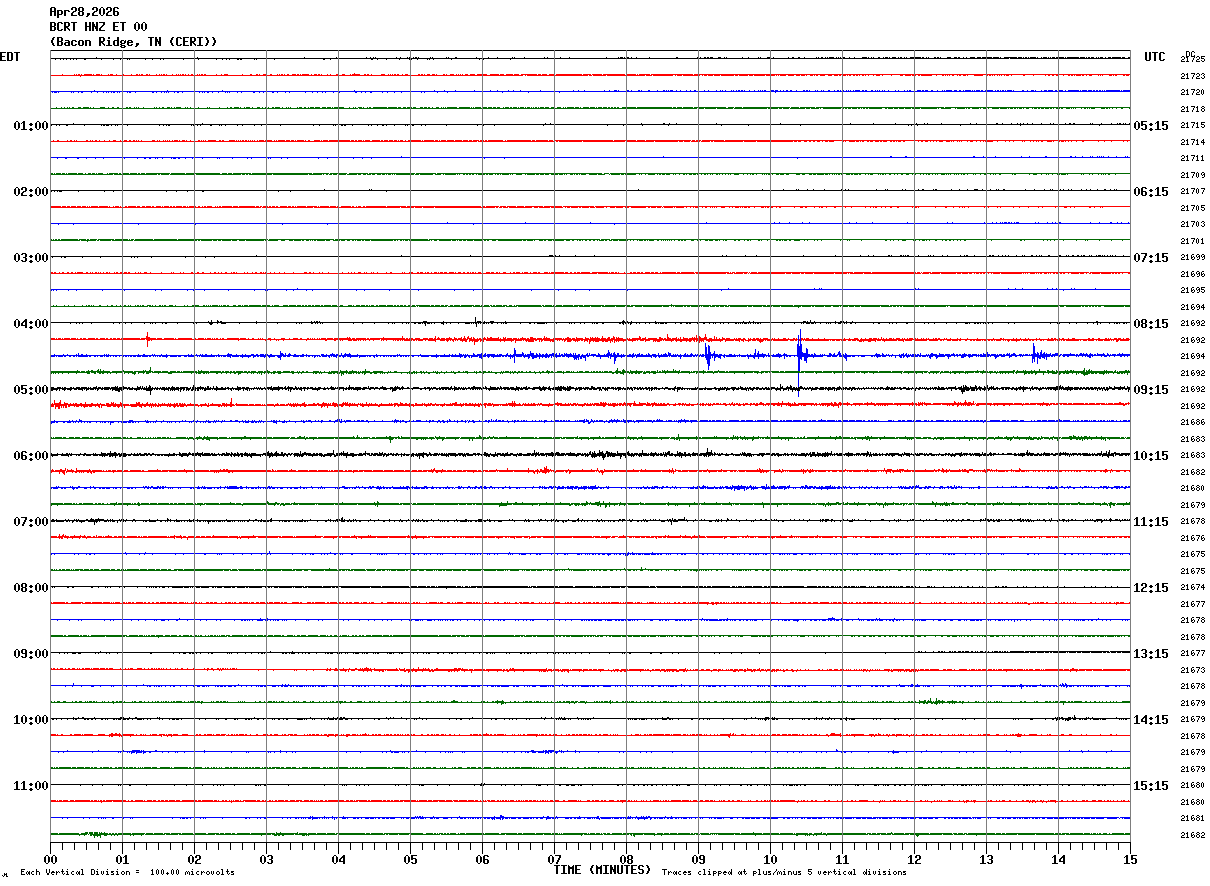1210x886 pixels.
Task: Click the 15:15 UTC row label
Action: (1150, 786)
